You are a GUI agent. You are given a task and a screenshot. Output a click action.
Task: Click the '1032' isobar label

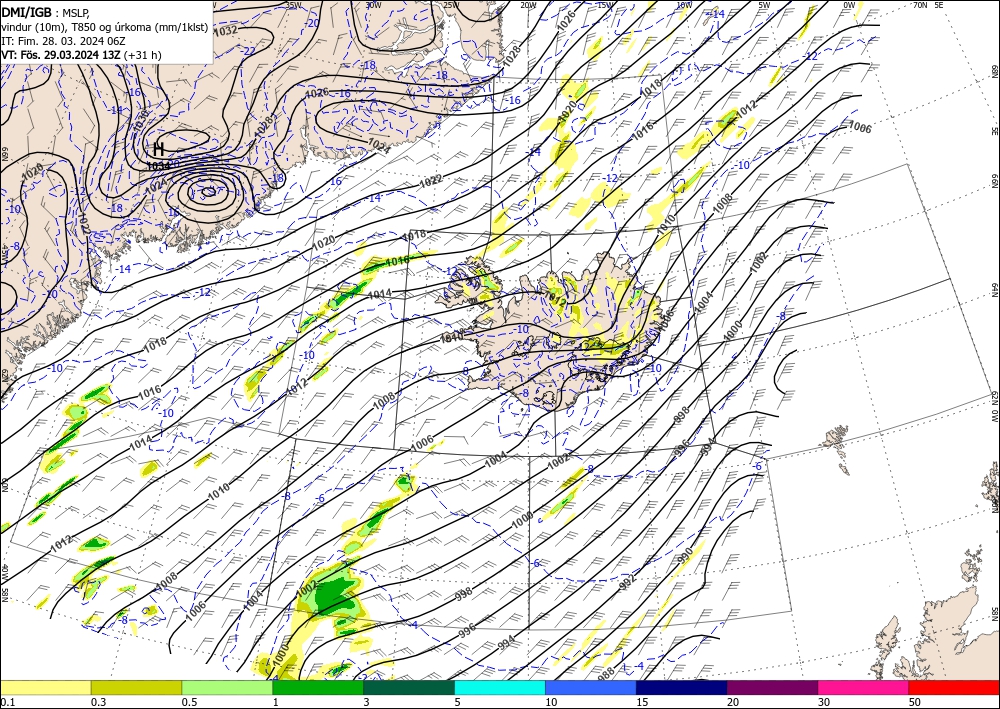(226, 30)
